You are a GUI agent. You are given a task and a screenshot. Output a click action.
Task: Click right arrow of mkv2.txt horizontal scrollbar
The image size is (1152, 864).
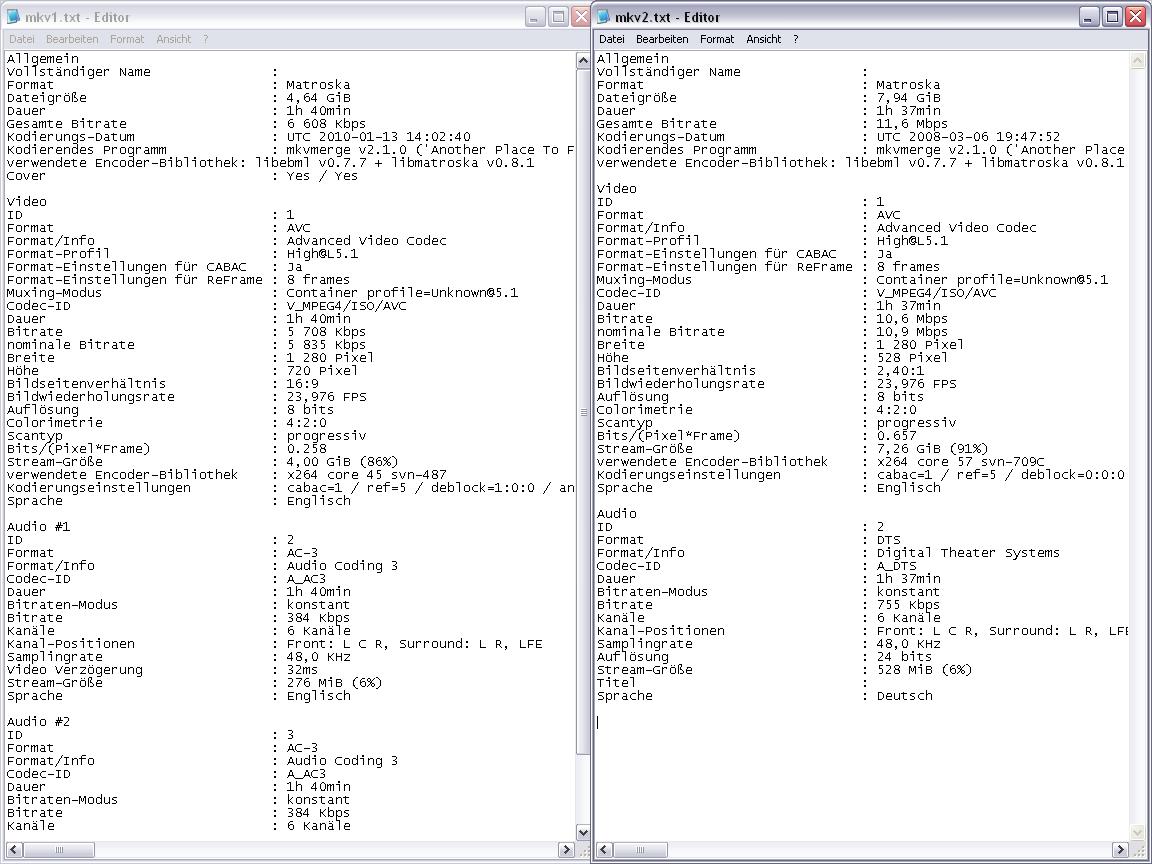pyautogui.click(x=1122, y=850)
